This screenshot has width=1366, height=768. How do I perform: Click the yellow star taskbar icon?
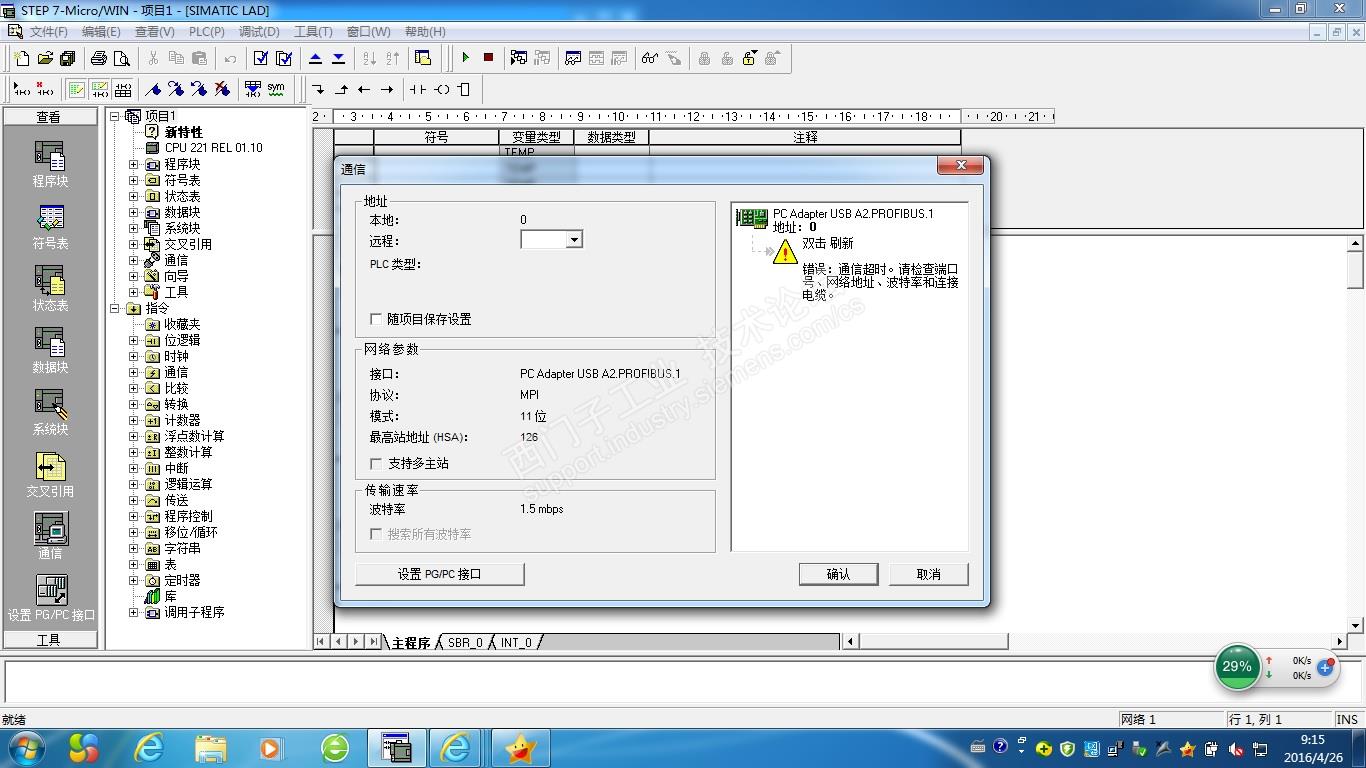coord(520,747)
